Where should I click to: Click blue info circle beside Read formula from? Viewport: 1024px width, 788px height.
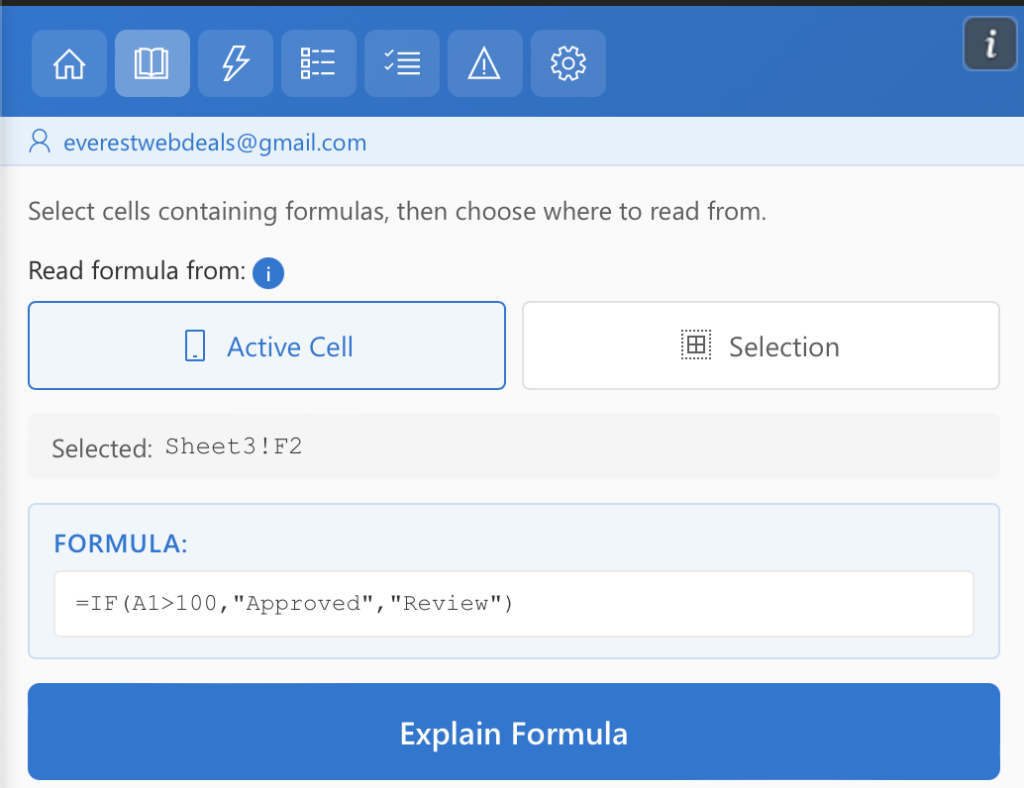268,272
